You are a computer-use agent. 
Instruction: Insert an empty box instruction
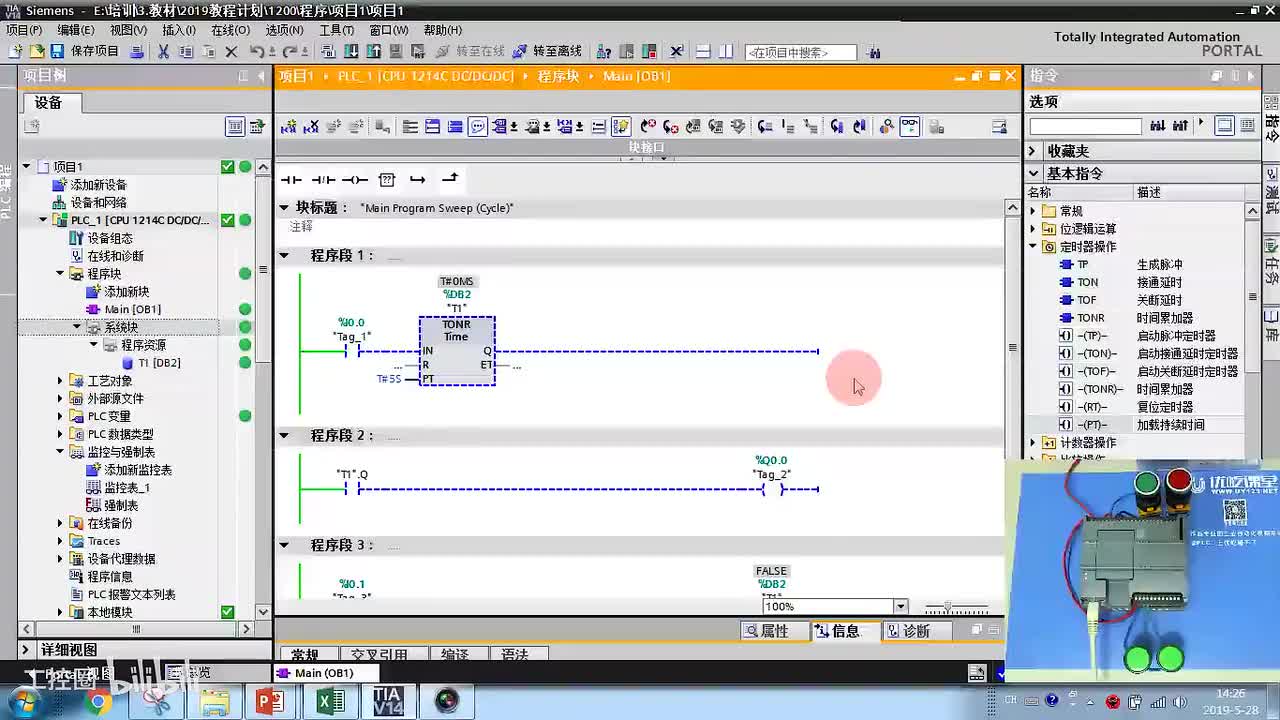tap(387, 180)
